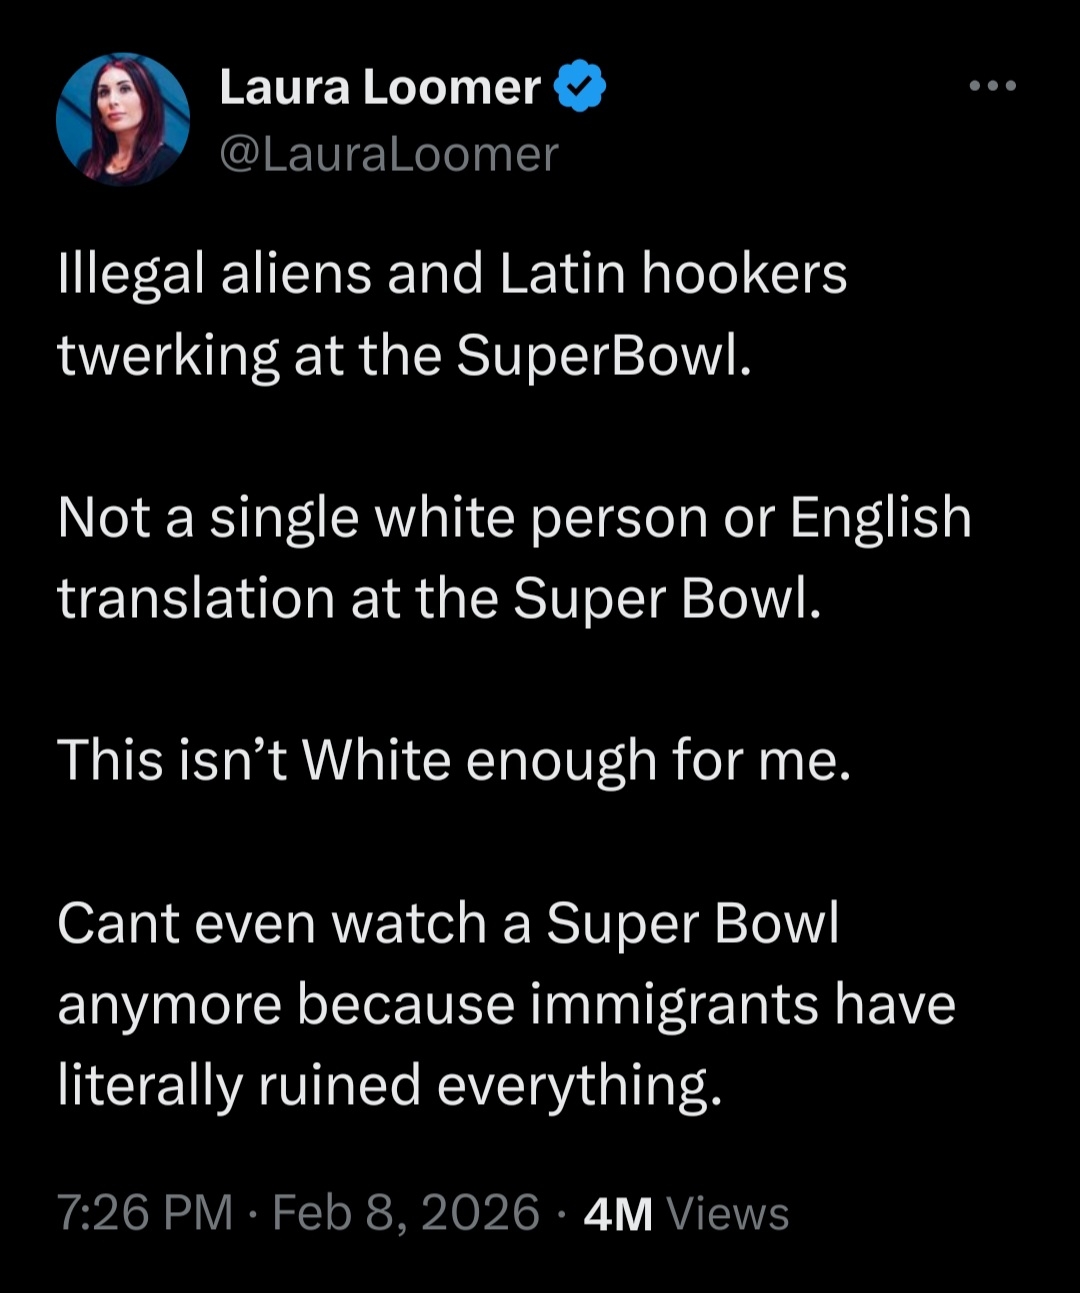Open the three-dot more options menu
This screenshot has height=1293, width=1080.
(993, 87)
